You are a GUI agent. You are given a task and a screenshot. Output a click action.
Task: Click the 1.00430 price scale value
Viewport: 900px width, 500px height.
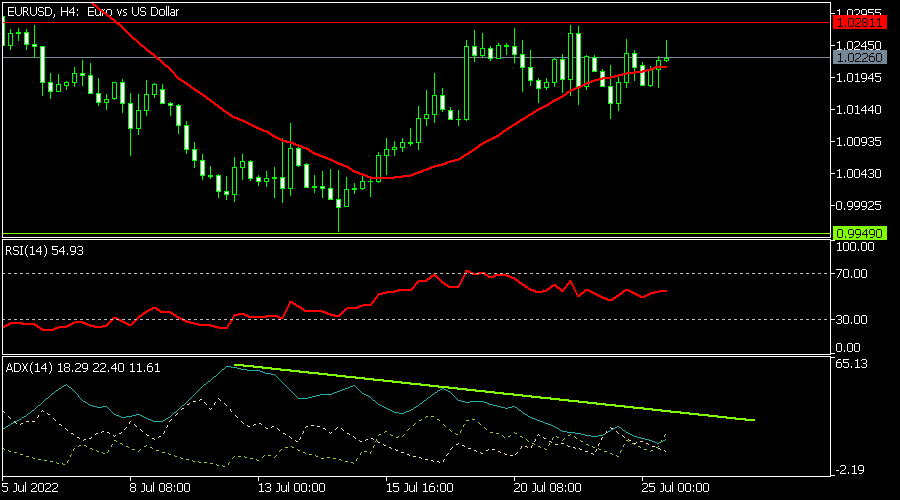click(x=859, y=174)
